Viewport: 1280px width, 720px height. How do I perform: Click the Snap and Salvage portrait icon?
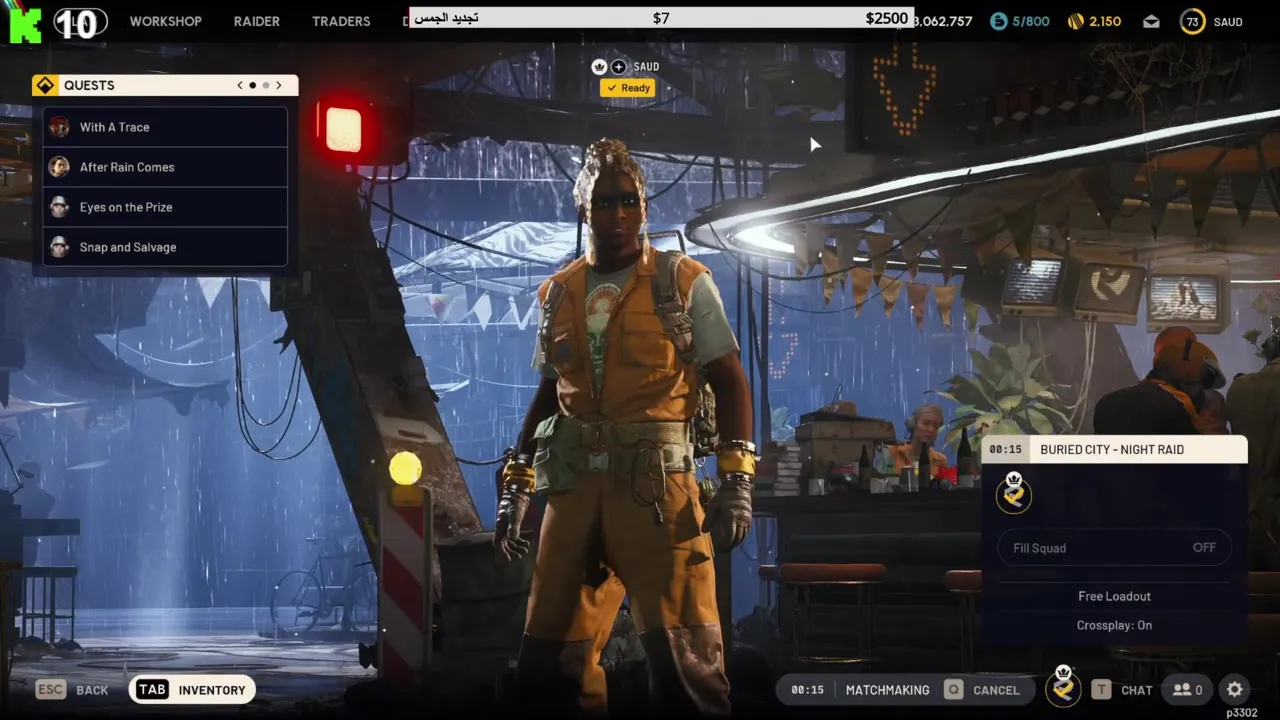click(x=60, y=247)
